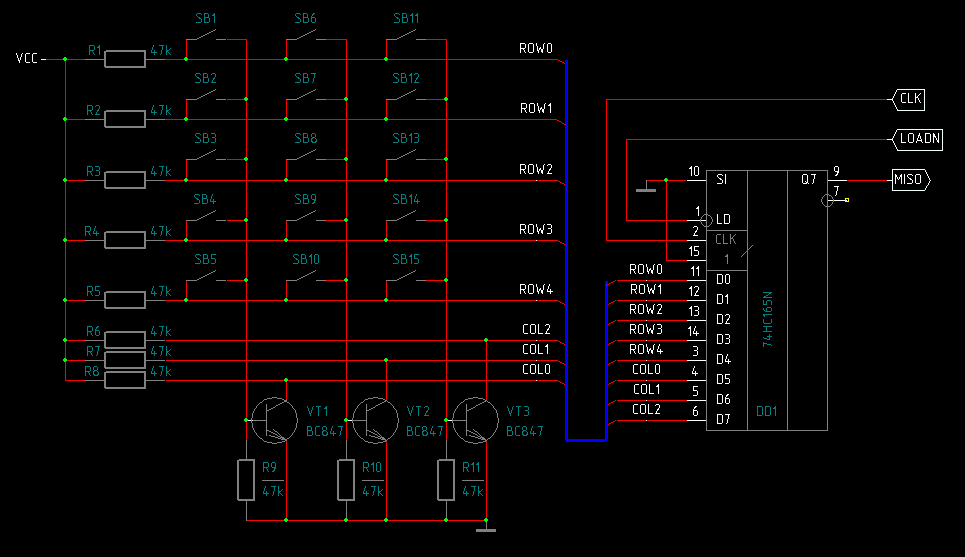This screenshot has height=557, width=965.
Task: Pick the VT3 transistor symbol
Action: click(471, 419)
